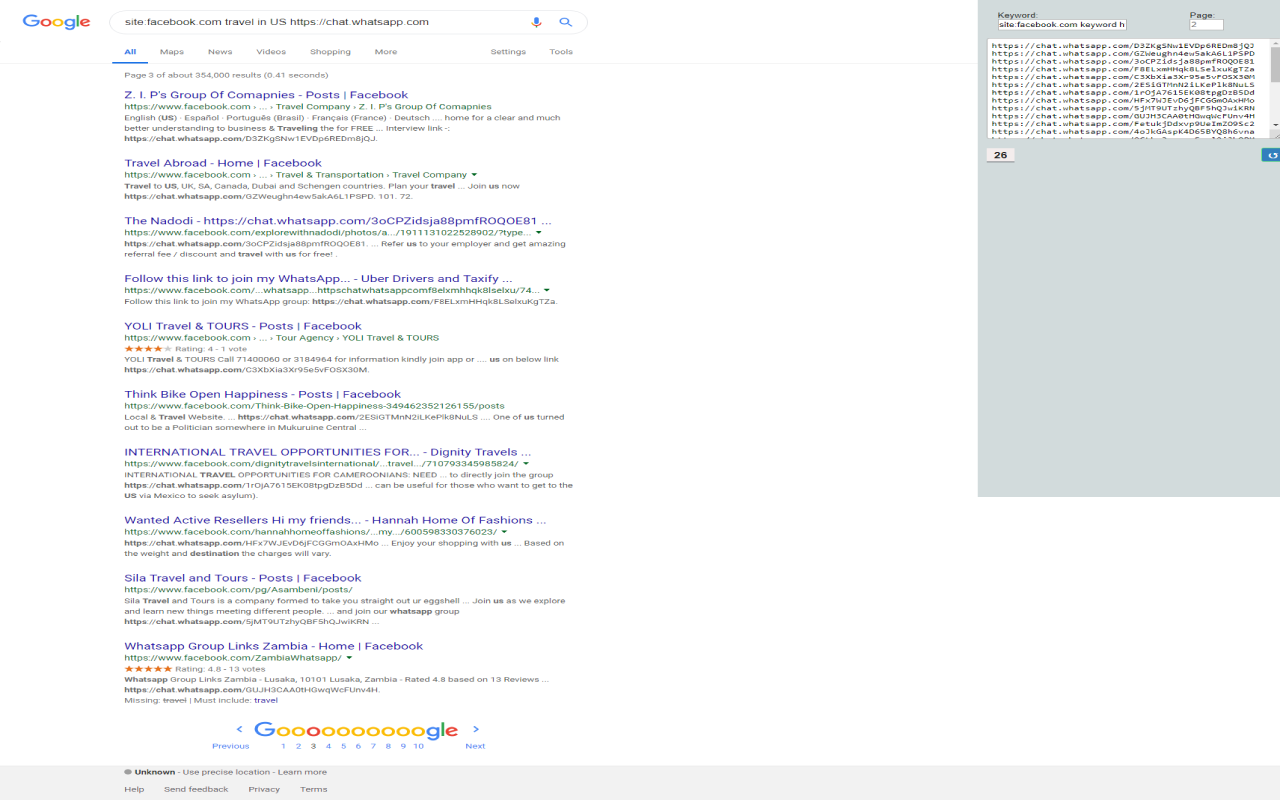Click the previous-page arrow in pagination
1280x800 pixels.
click(x=240, y=730)
